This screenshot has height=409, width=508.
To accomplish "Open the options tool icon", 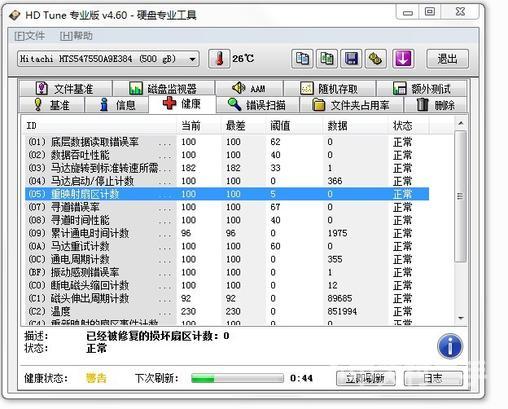I will (376, 59).
